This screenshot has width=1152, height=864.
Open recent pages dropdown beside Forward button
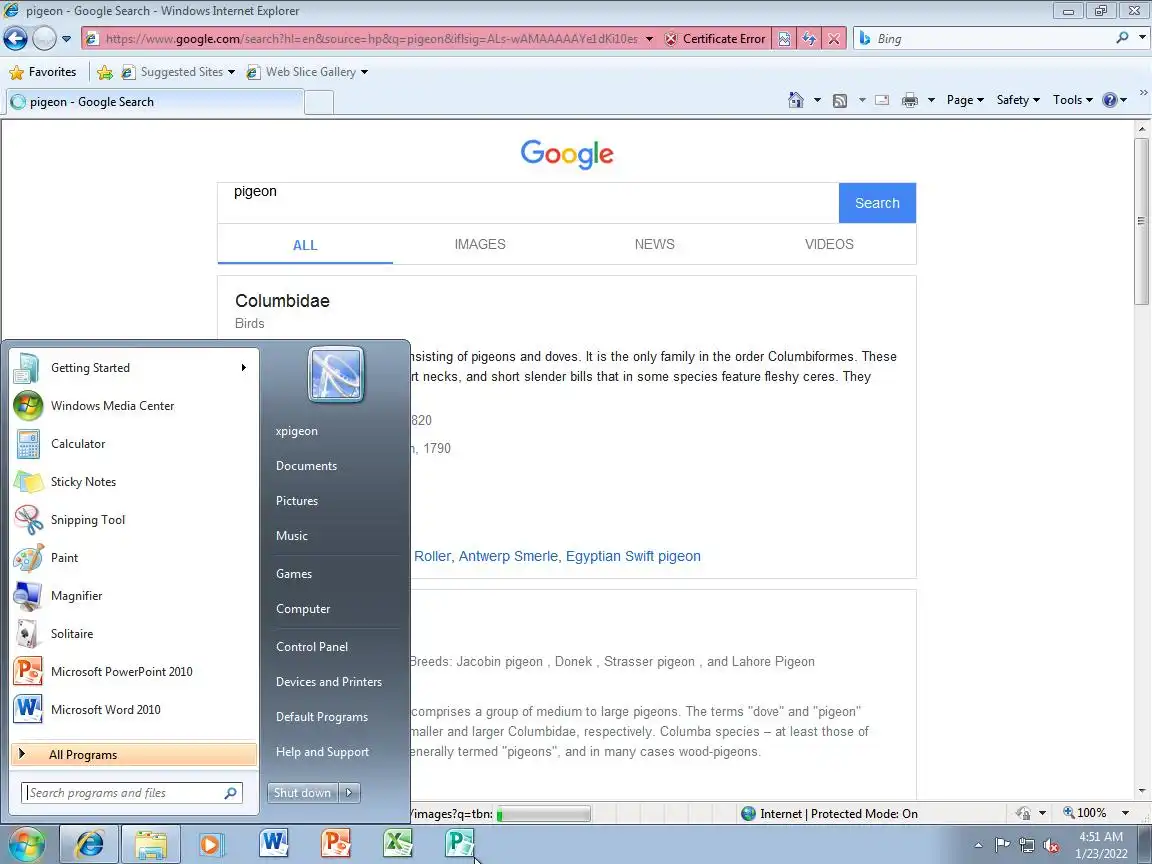coord(66,39)
